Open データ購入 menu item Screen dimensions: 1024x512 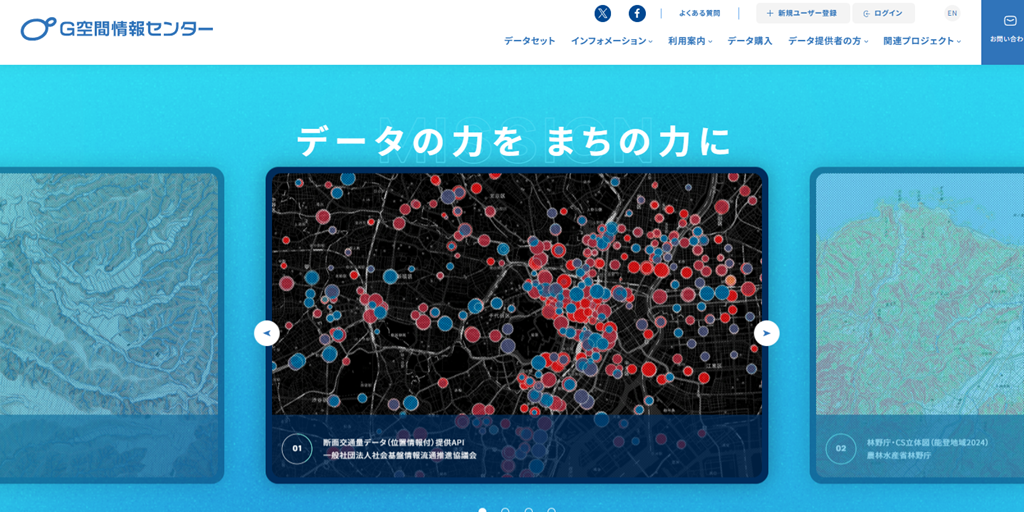[750, 40]
